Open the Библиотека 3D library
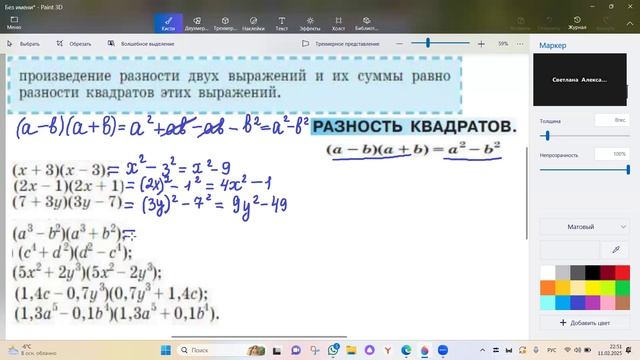Screen dimensions: 640x360 (x=366, y=23)
